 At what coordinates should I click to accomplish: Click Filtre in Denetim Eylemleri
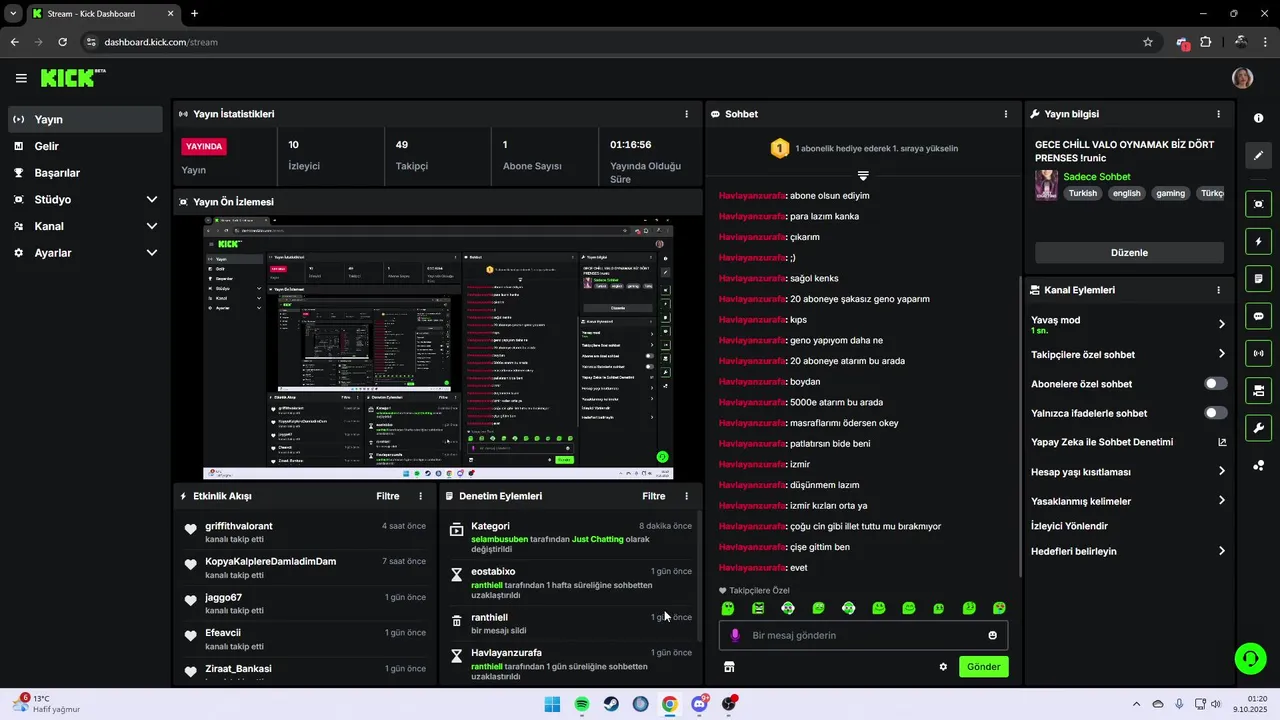click(x=653, y=496)
